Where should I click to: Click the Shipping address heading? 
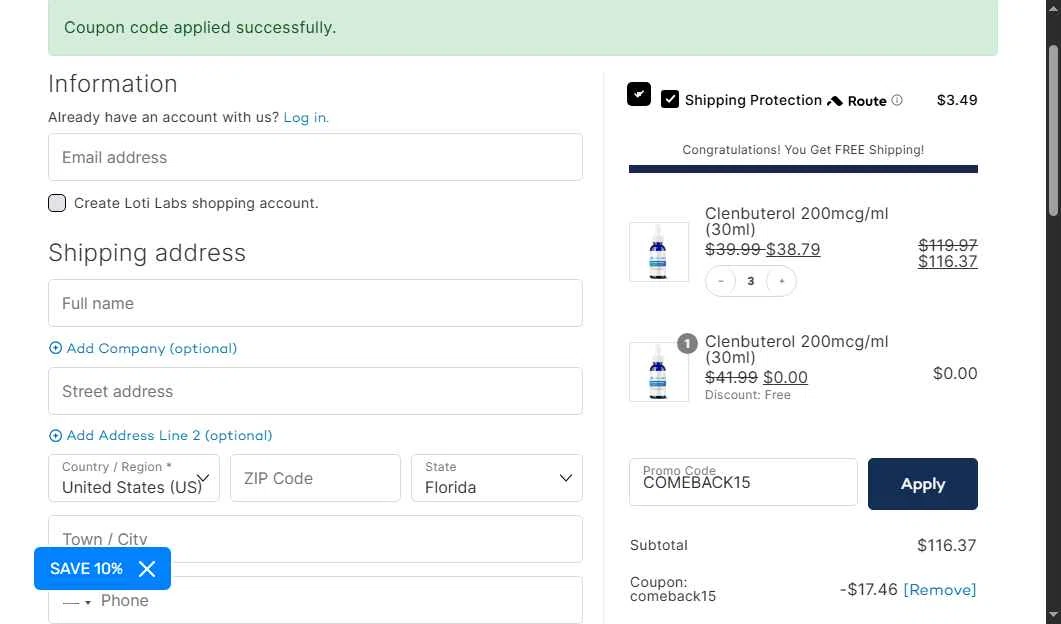pos(147,252)
